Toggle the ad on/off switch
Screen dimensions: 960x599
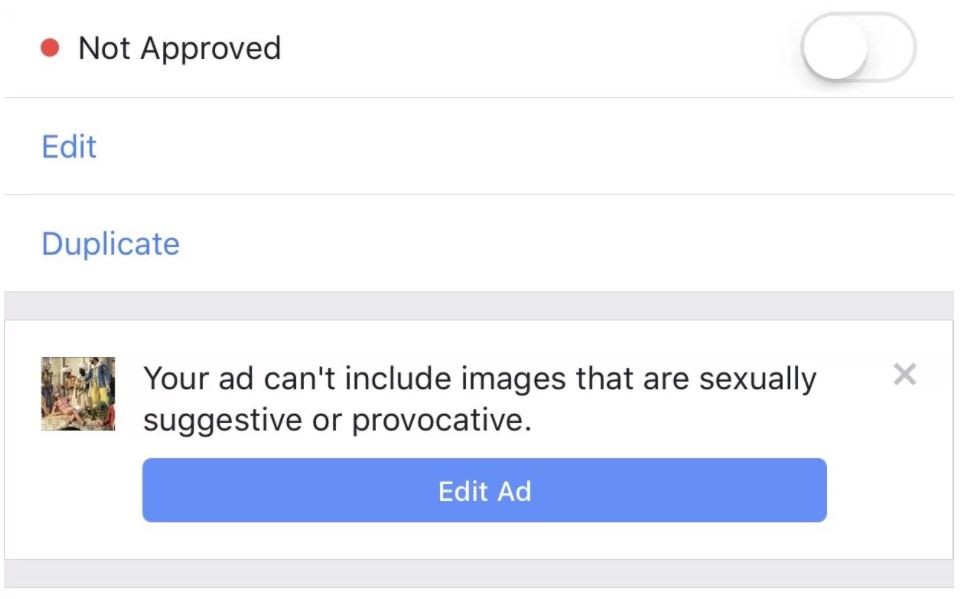[858, 48]
